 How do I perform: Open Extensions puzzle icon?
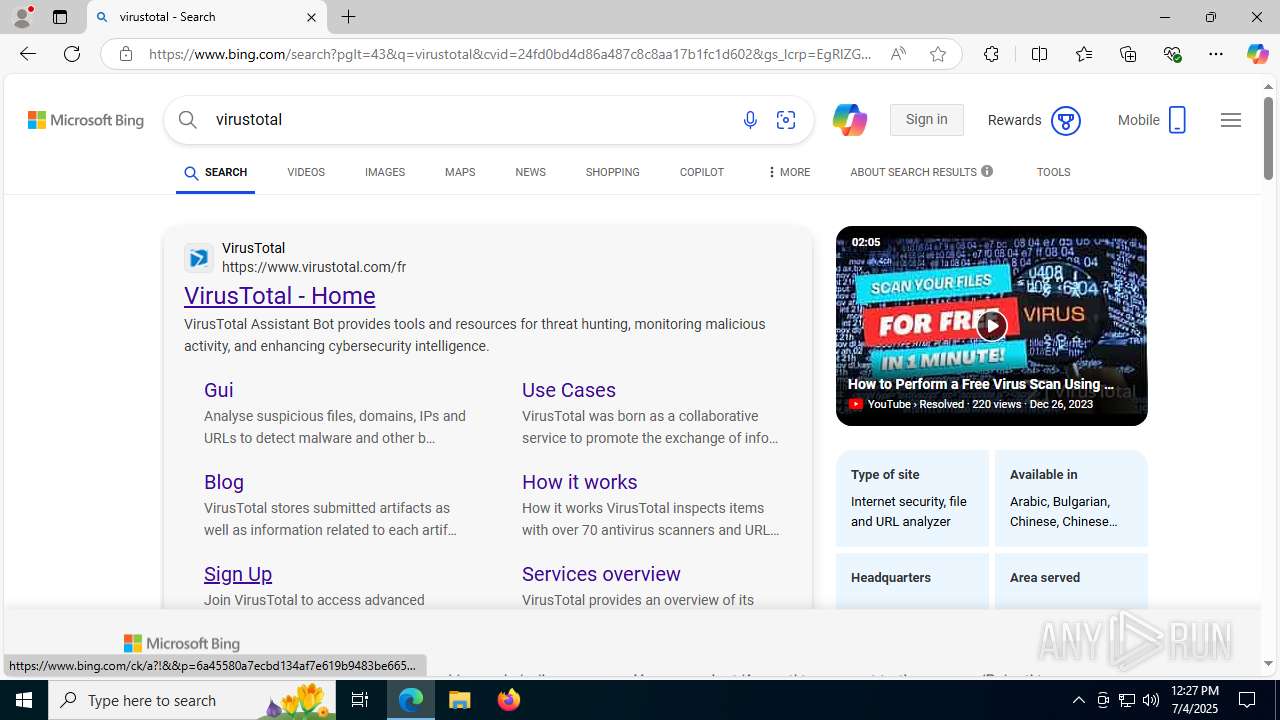click(x=991, y=54)
